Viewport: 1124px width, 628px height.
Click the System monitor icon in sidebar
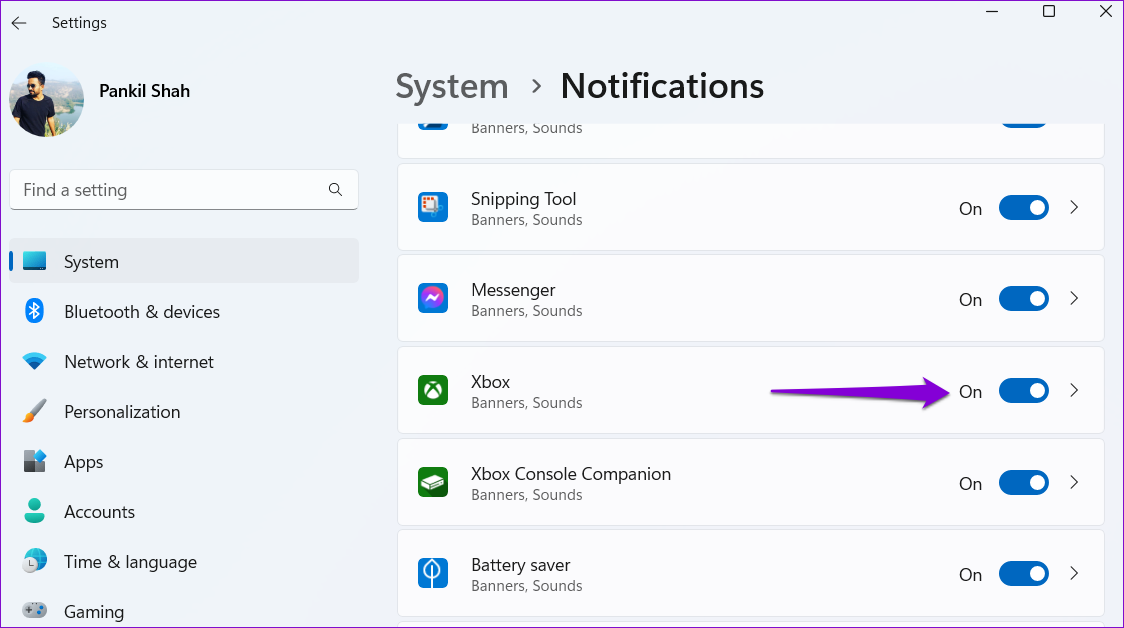34,261
